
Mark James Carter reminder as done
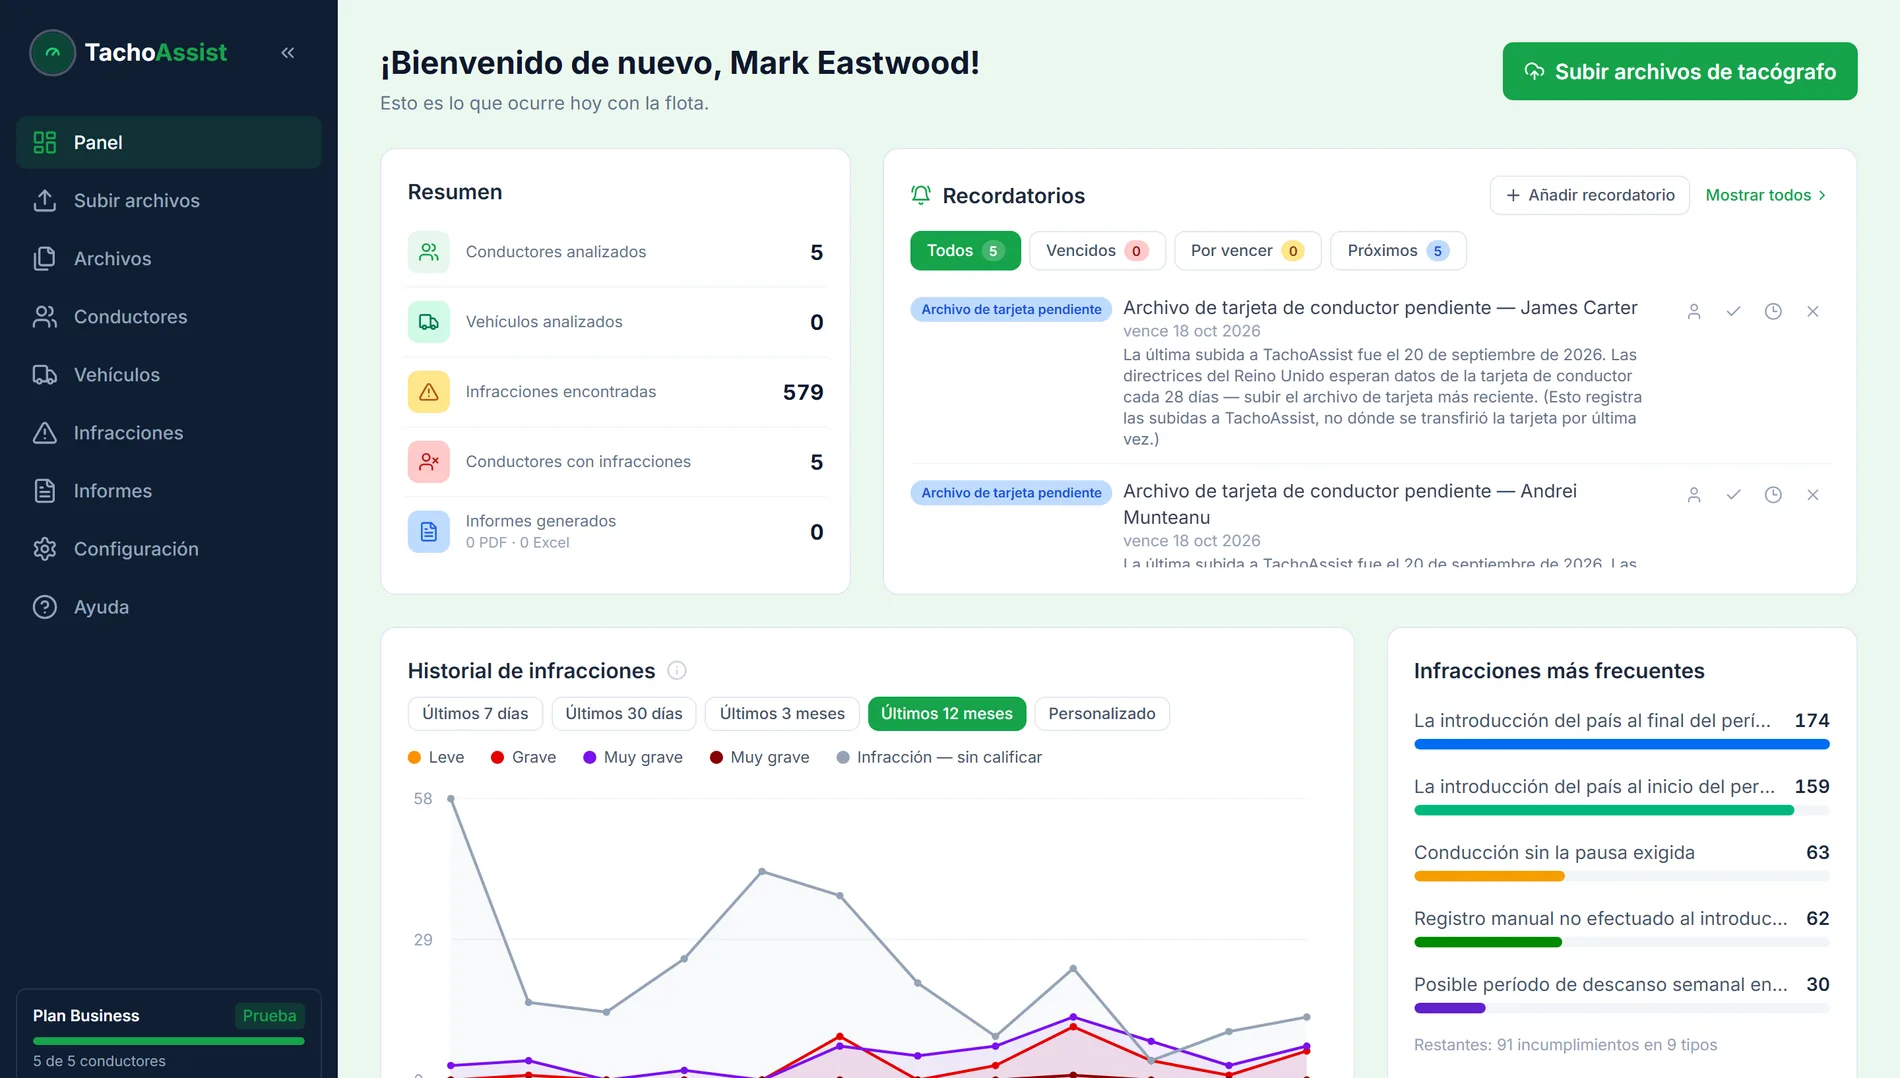(1734, 312)
